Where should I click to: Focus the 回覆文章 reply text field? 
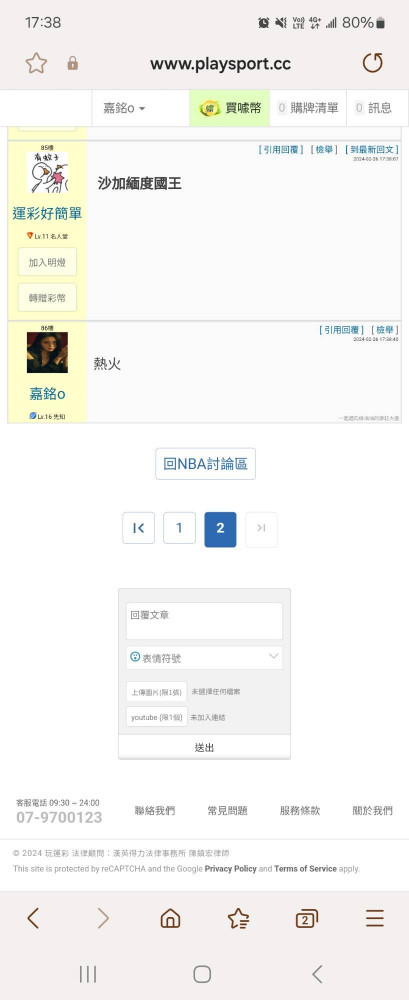204,621
